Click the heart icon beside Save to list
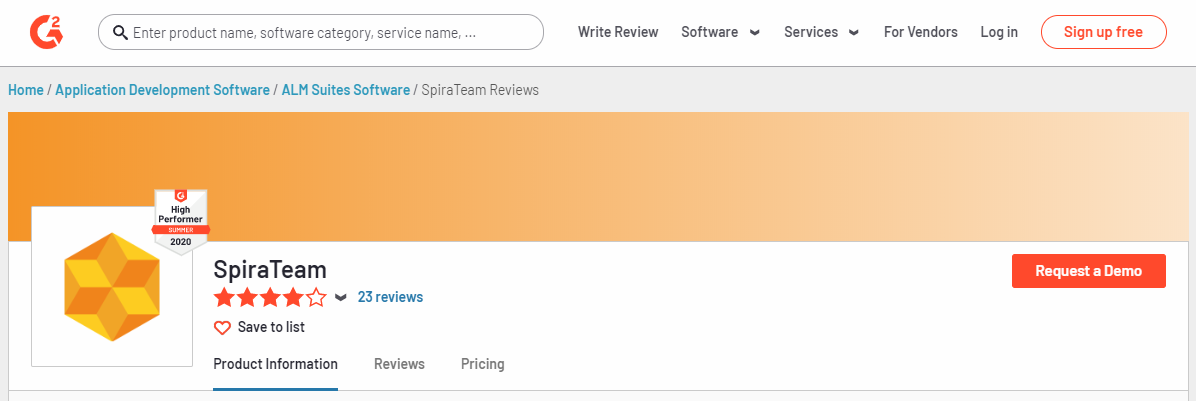1196x401 pixels. coord(222,327)
